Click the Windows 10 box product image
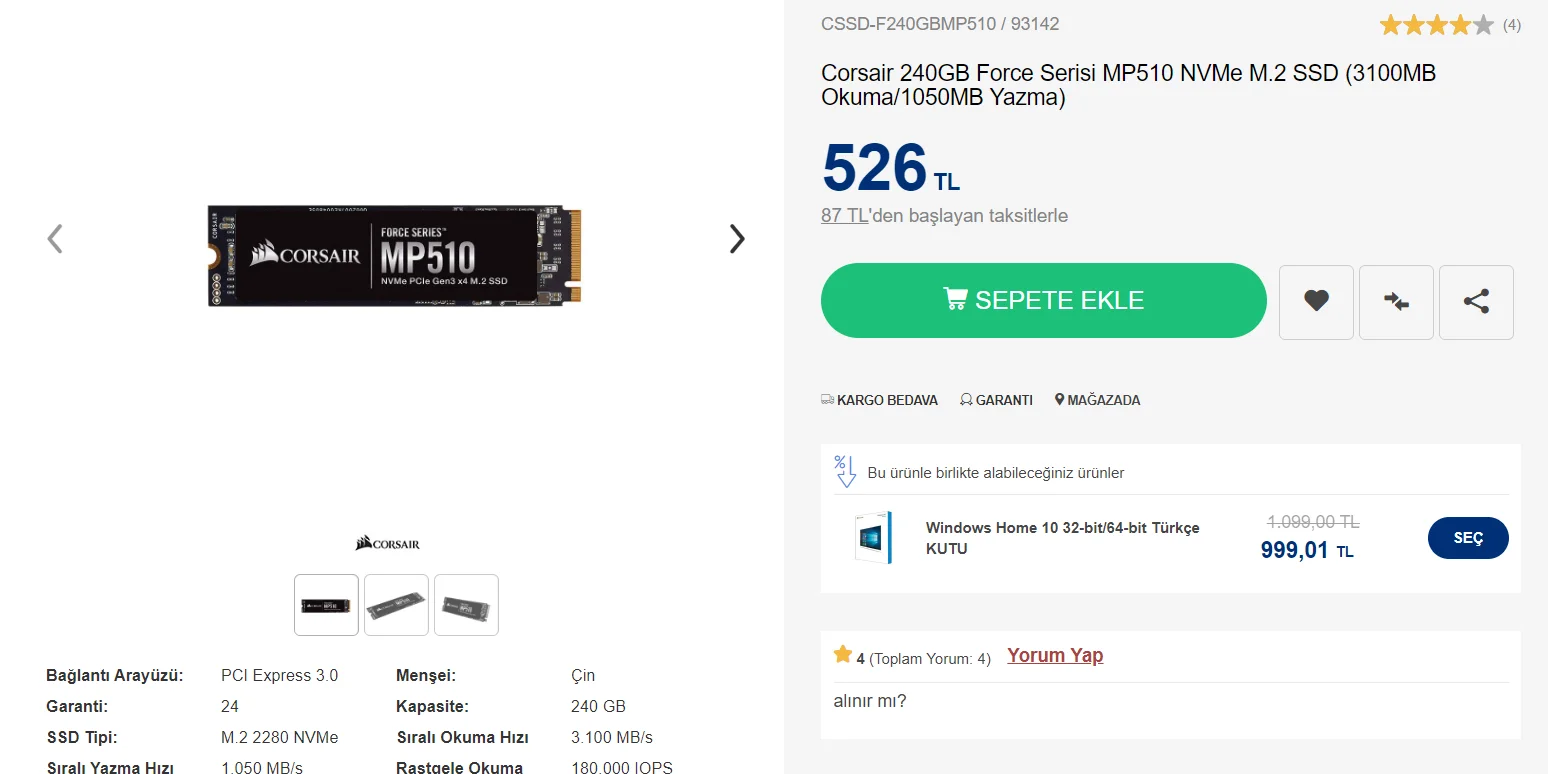The image size is (1548, 774). (x=873, y=537)
